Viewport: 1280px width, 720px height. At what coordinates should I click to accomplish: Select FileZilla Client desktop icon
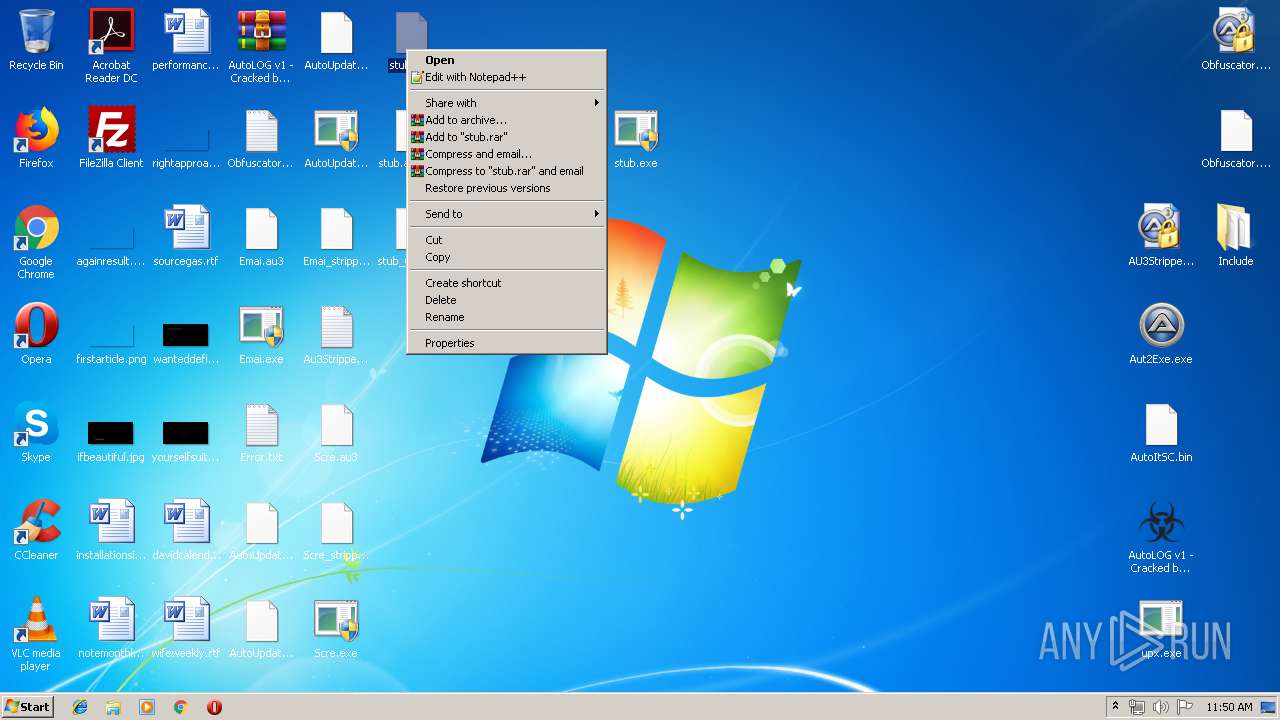[x=111, y=138]
